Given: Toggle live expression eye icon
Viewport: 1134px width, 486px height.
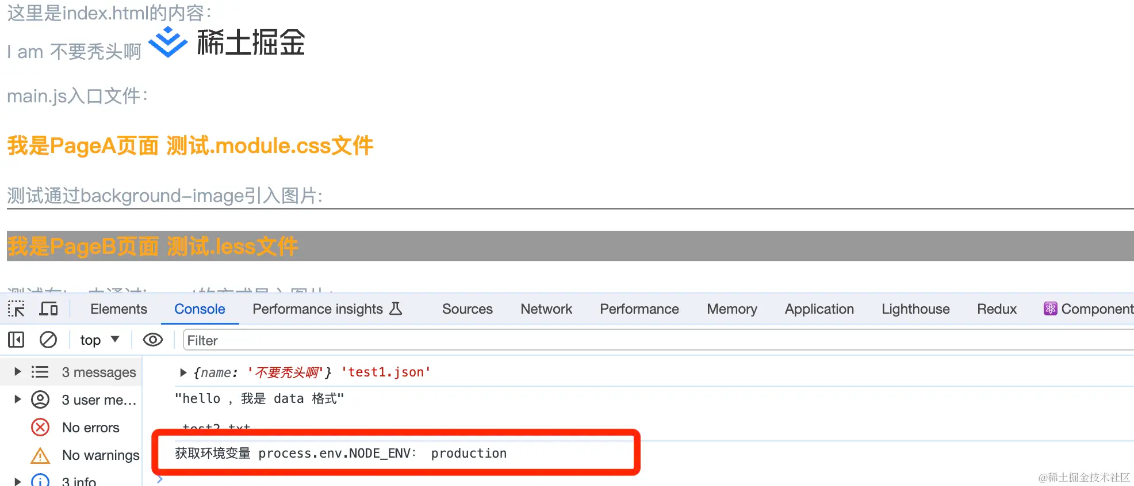Looking at the screenshot, I should 152,340.
